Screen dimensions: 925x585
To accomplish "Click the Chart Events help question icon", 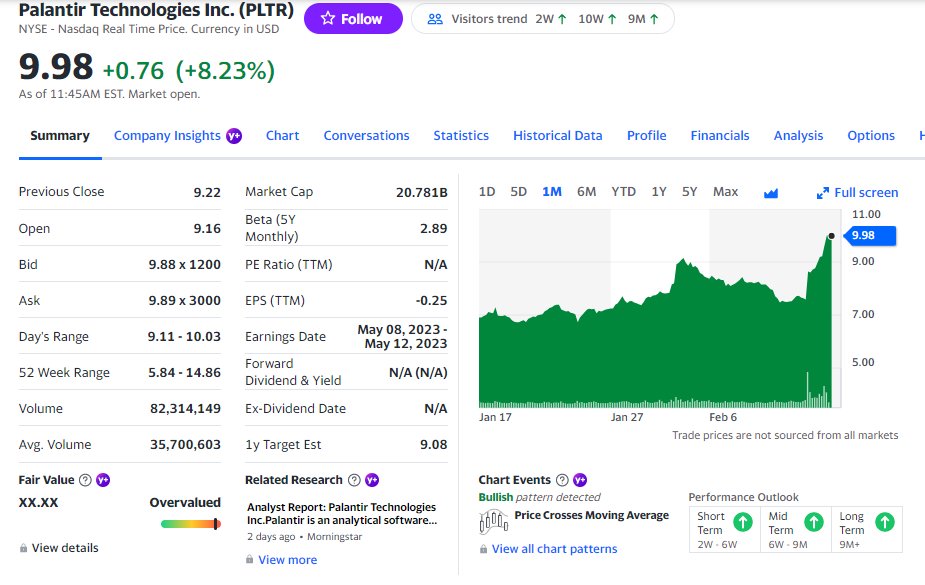I will 562,480.
